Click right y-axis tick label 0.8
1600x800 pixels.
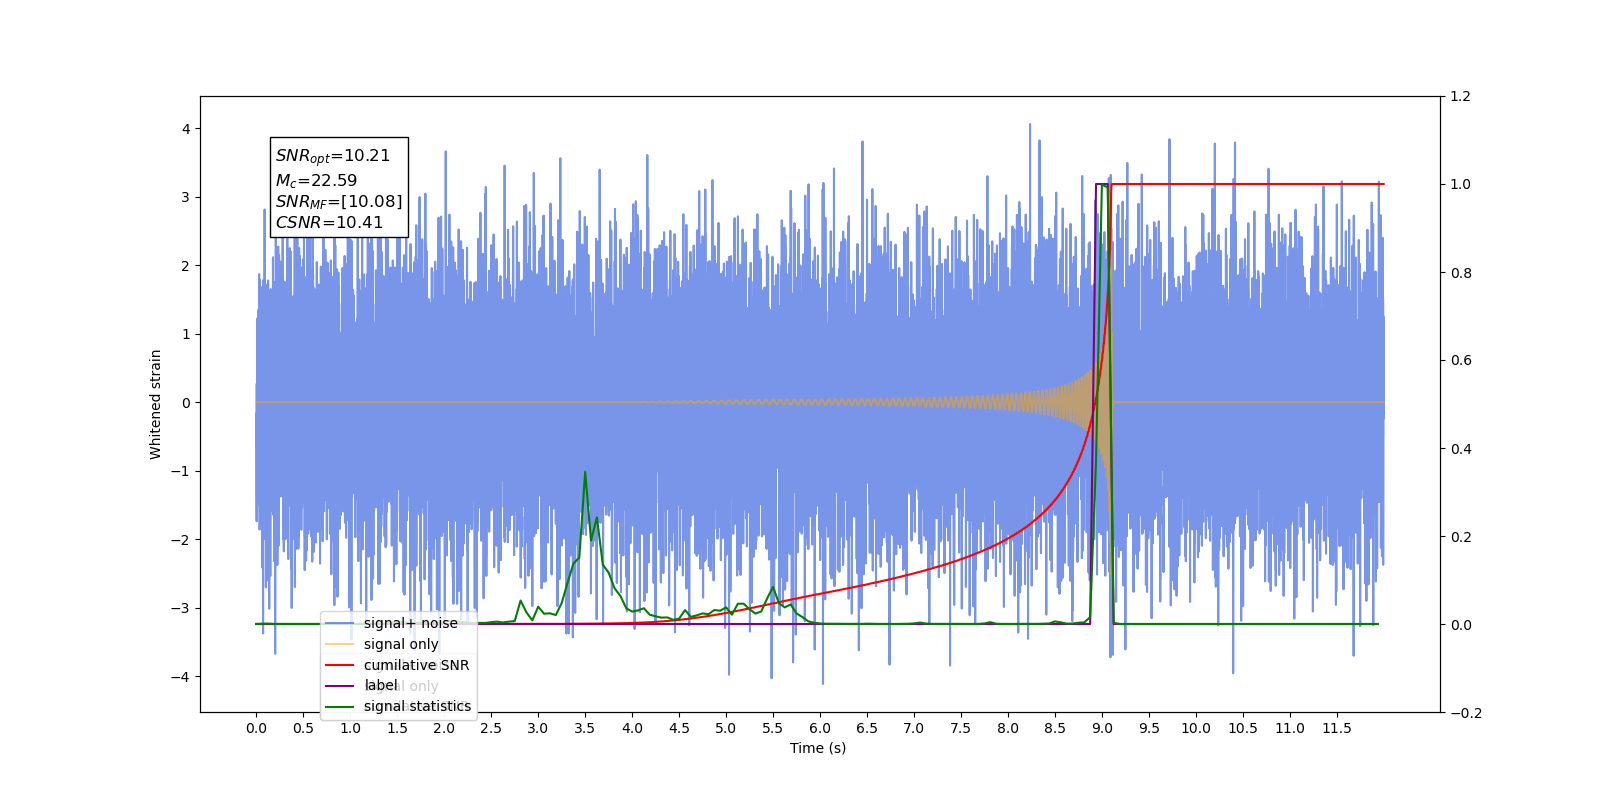pos(1460,273)
